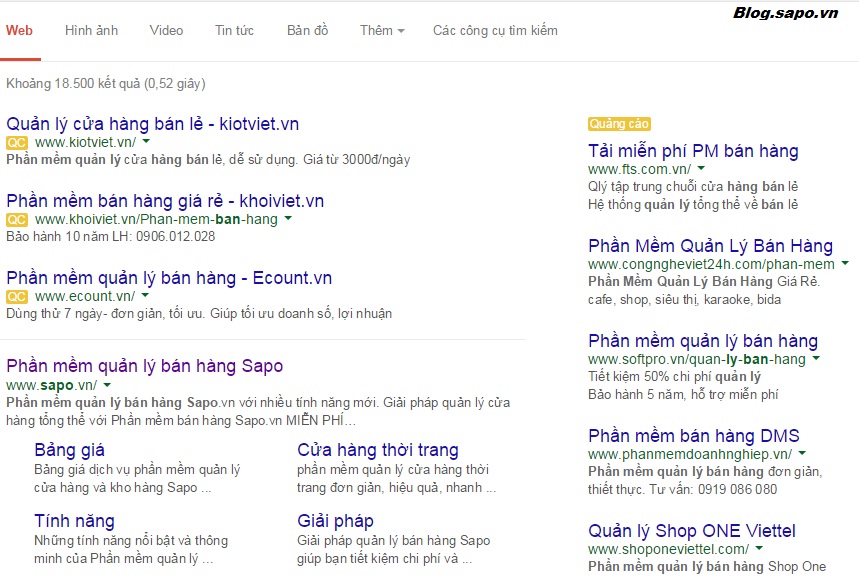Open Quản lý cửa hàng bán lẻ kiotviet.vn
The width and height of the screenshot is (859, 576).
pos(152,124)
